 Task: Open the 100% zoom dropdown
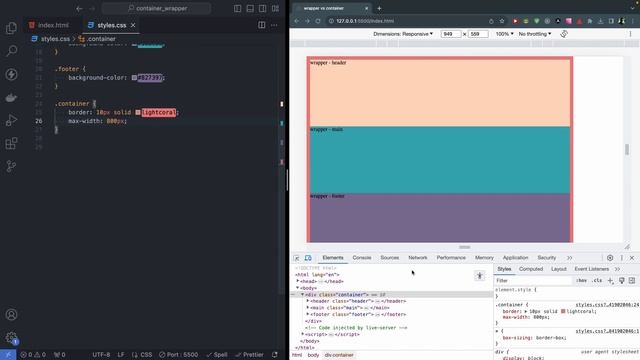click(504, 34)
